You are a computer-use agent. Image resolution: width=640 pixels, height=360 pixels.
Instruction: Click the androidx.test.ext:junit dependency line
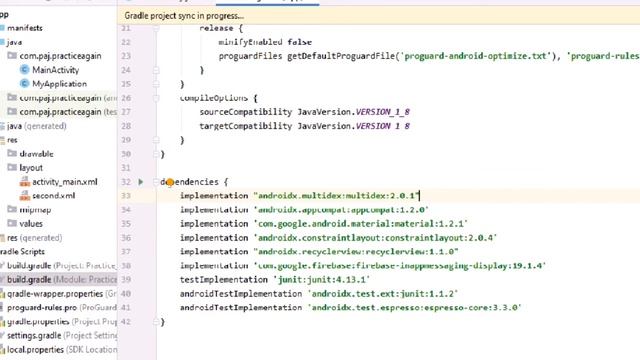[319, 293]
